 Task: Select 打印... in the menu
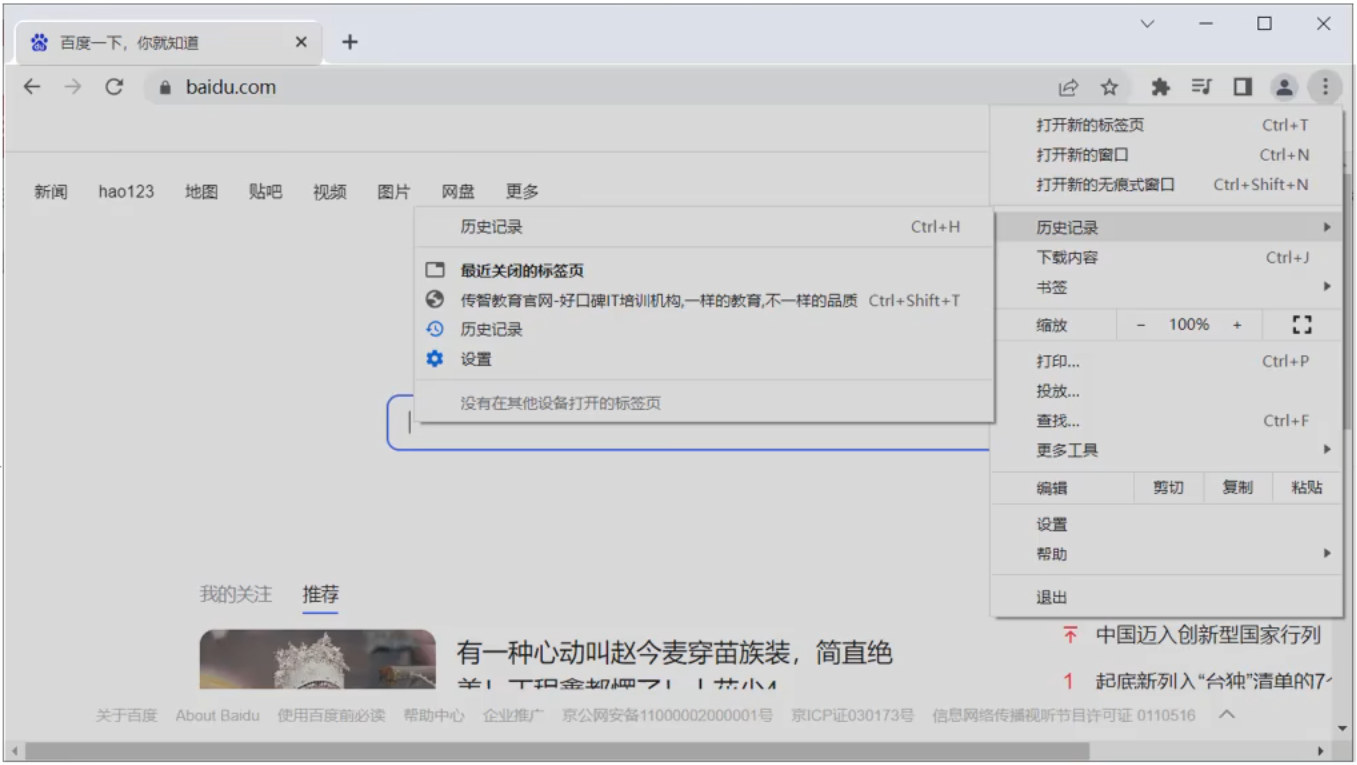click(1166, 361)
